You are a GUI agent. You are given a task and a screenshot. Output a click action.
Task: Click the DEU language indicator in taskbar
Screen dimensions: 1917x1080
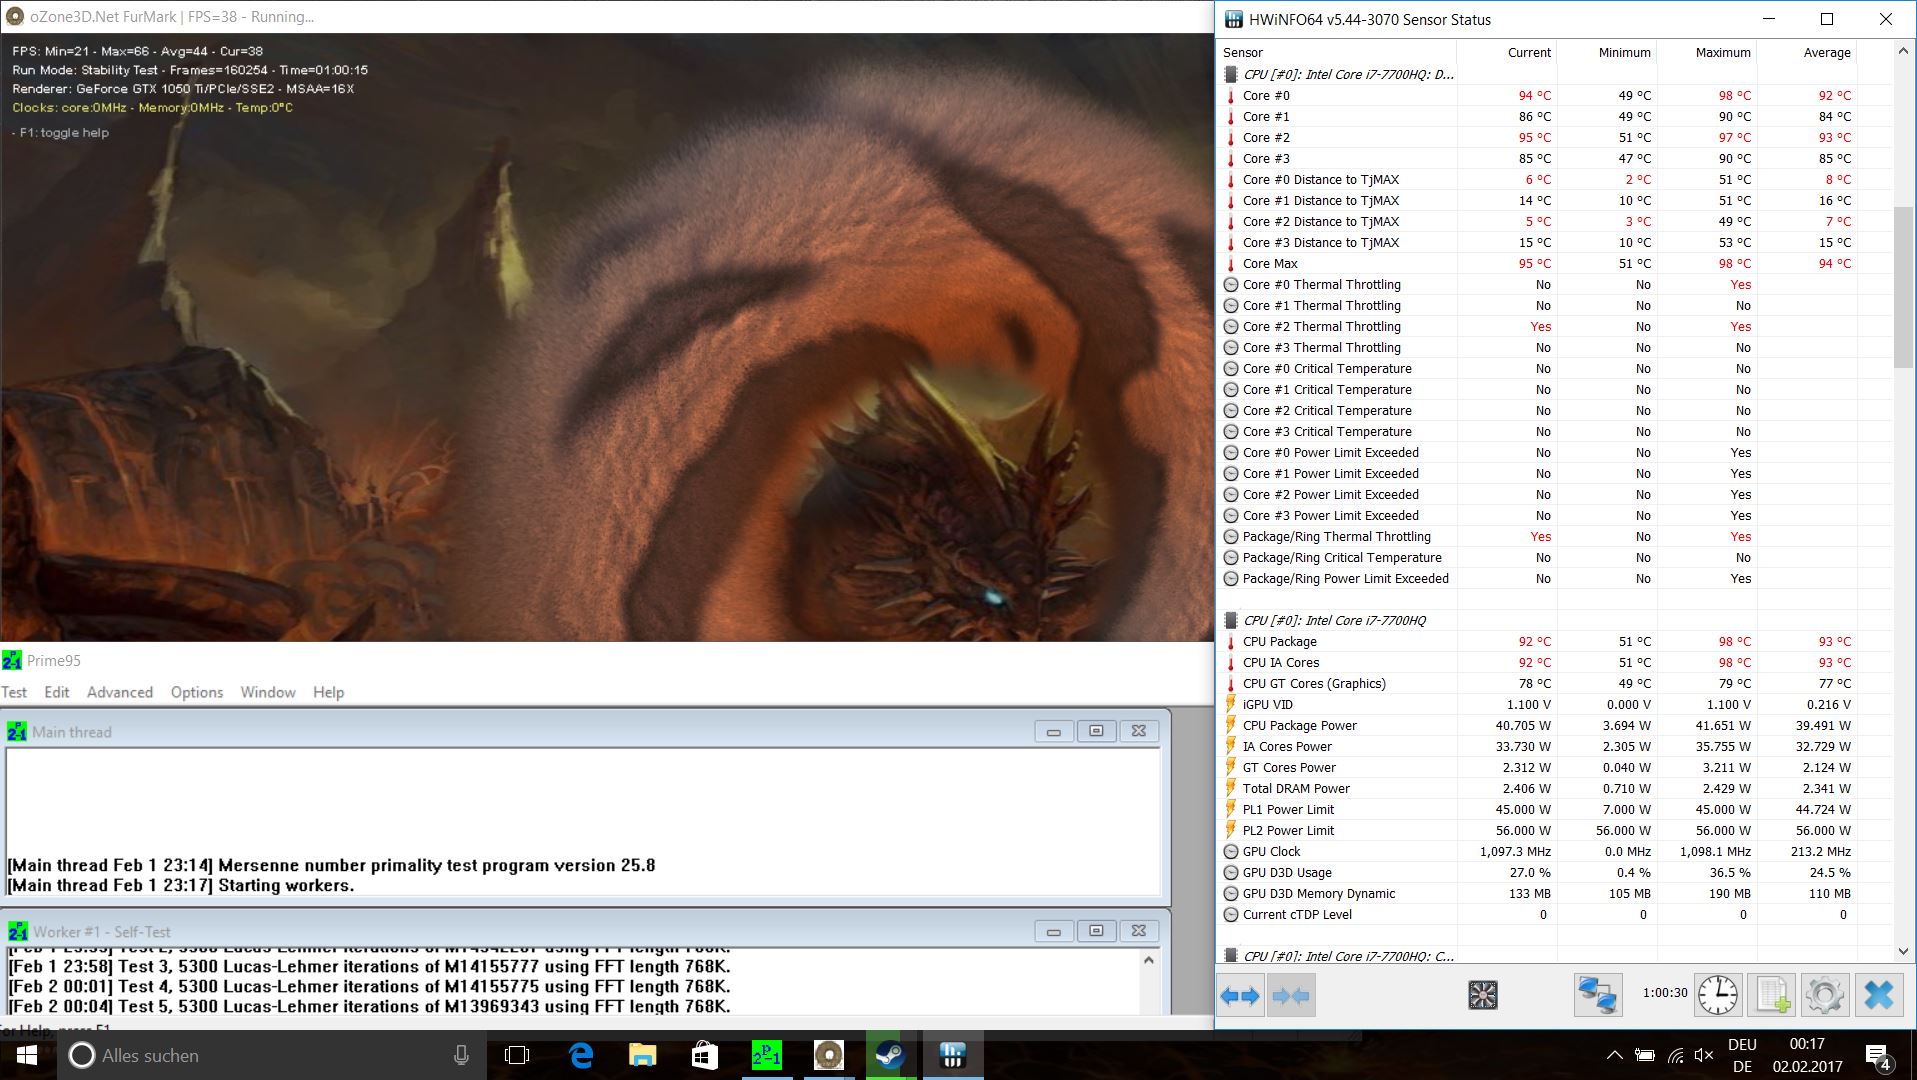coord(1742,1044)
